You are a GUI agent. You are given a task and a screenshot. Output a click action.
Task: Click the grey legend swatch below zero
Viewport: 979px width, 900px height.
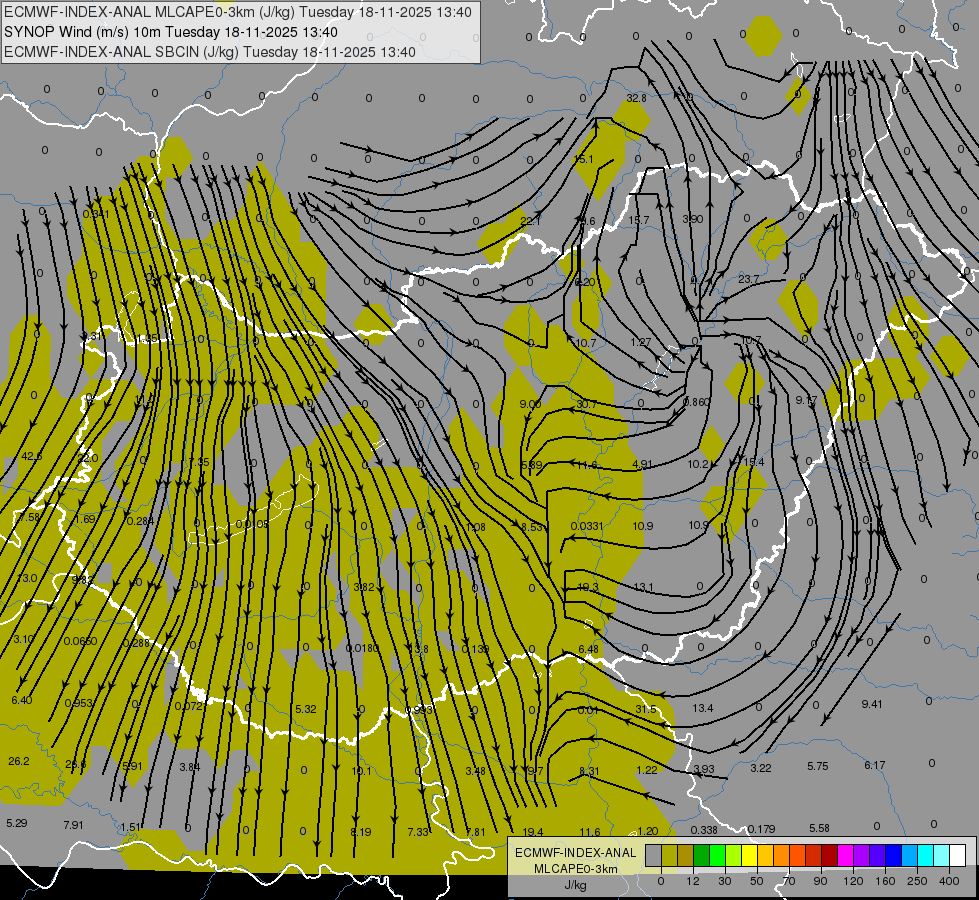click(653, 855)
